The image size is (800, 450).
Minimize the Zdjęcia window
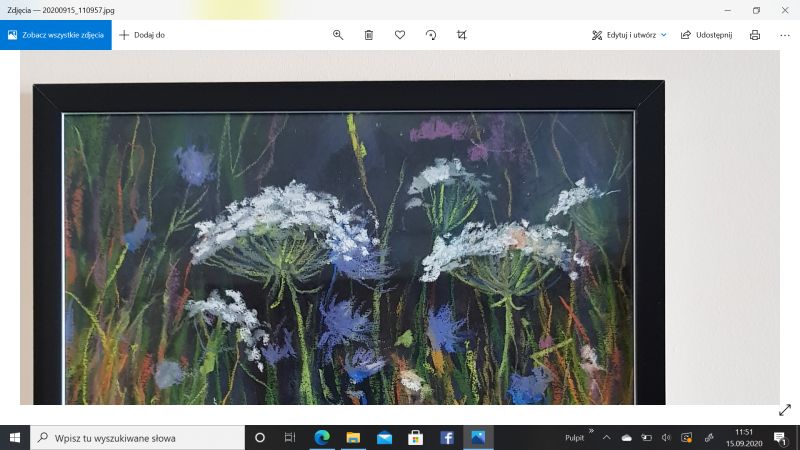(728, 10)
